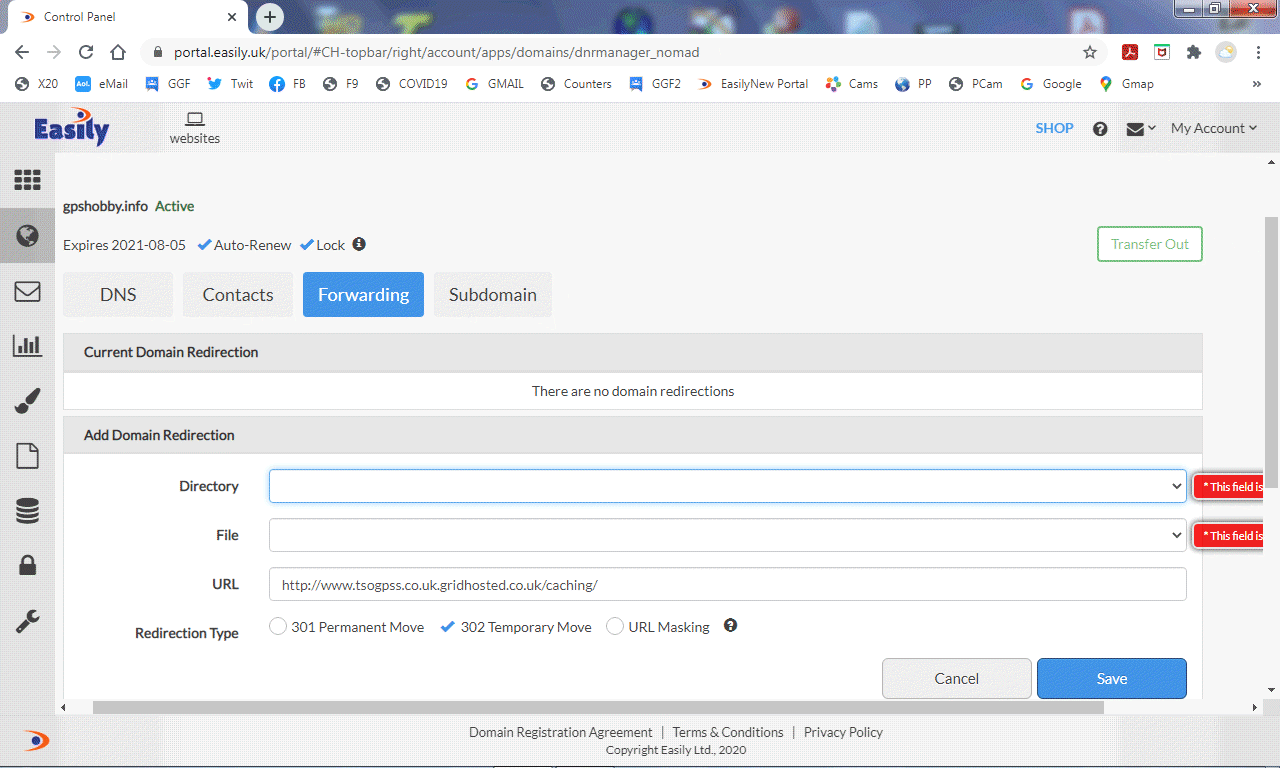Open the envelope email sidebar icon
The width and height of the screenshot is (1280, 768).
point(27,291)
